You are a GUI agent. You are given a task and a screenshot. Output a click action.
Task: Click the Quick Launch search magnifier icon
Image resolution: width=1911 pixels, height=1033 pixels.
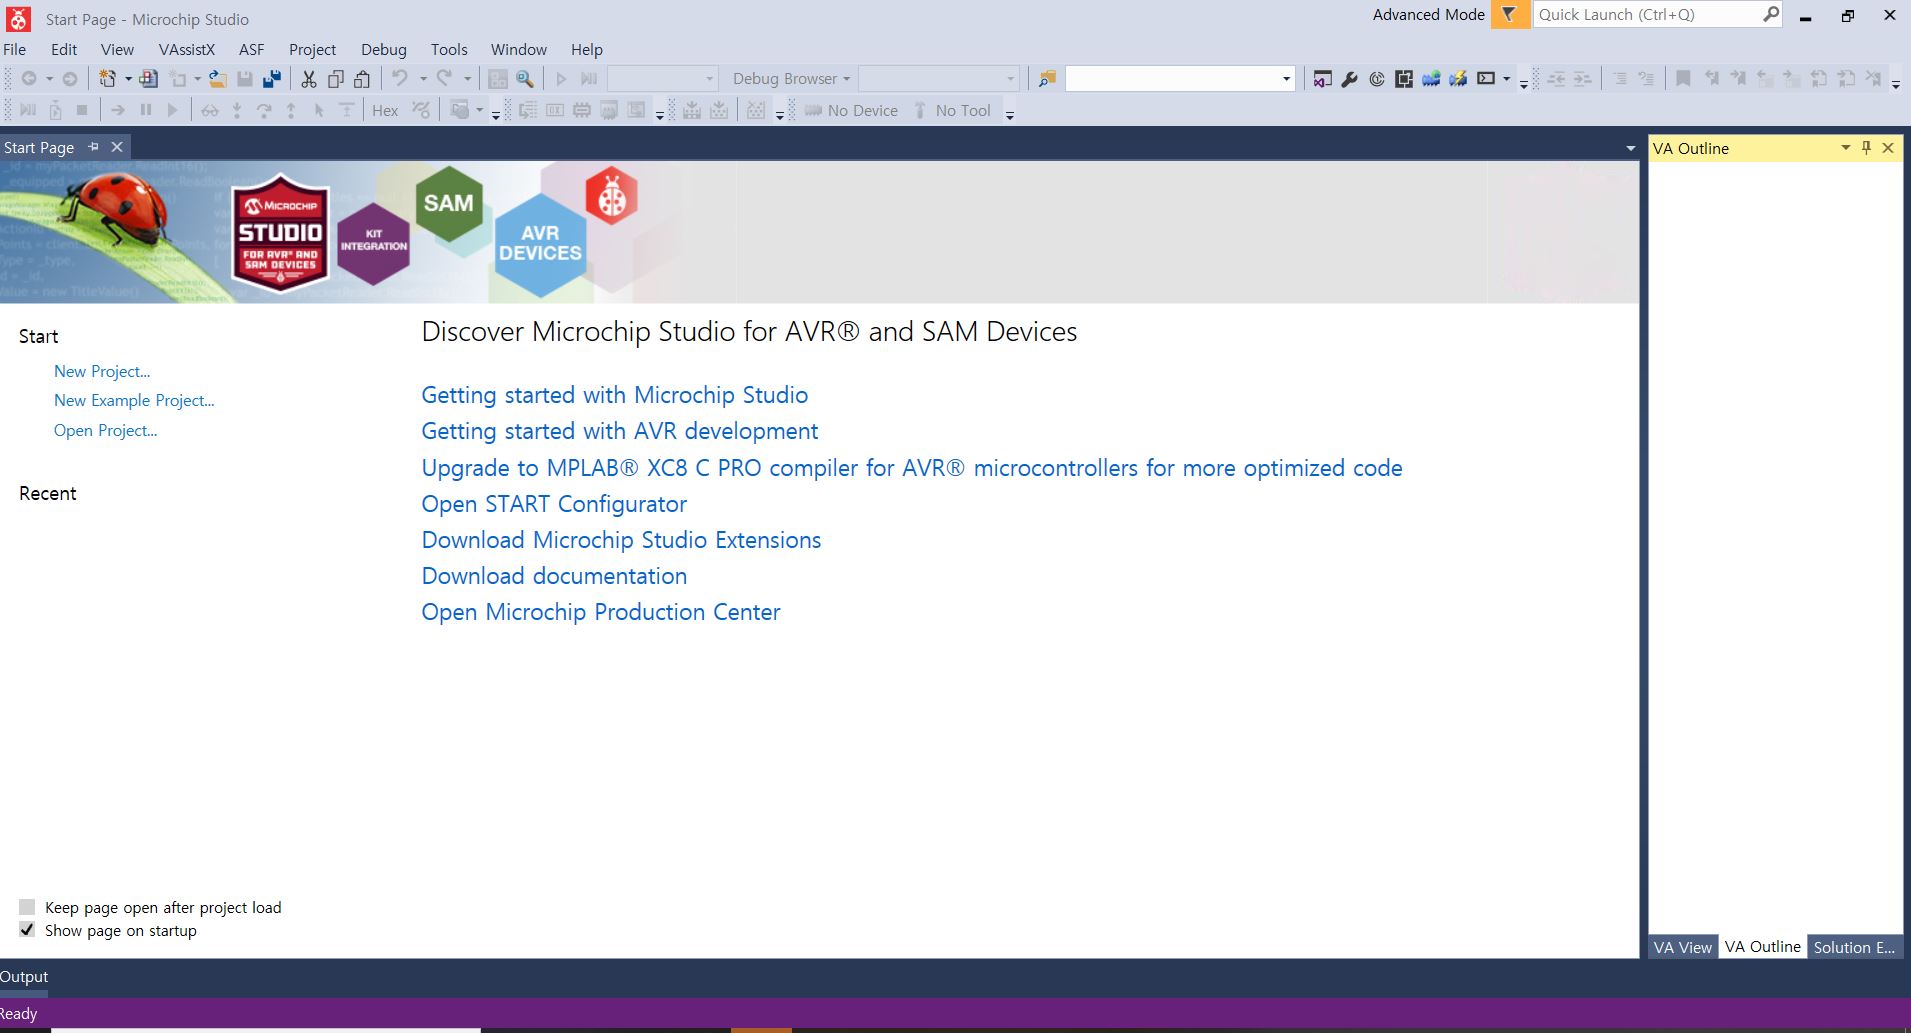click(x=1770, y=14)
